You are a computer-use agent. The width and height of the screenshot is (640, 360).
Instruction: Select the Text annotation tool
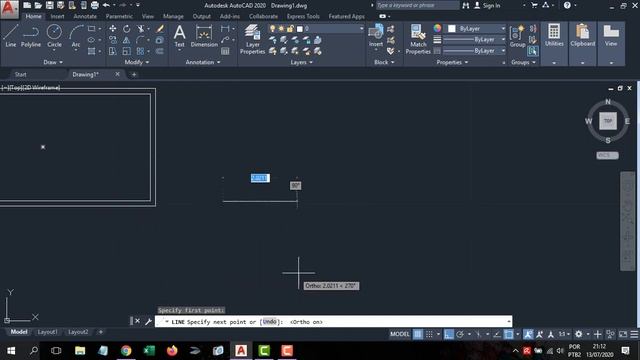pos(180,36)
